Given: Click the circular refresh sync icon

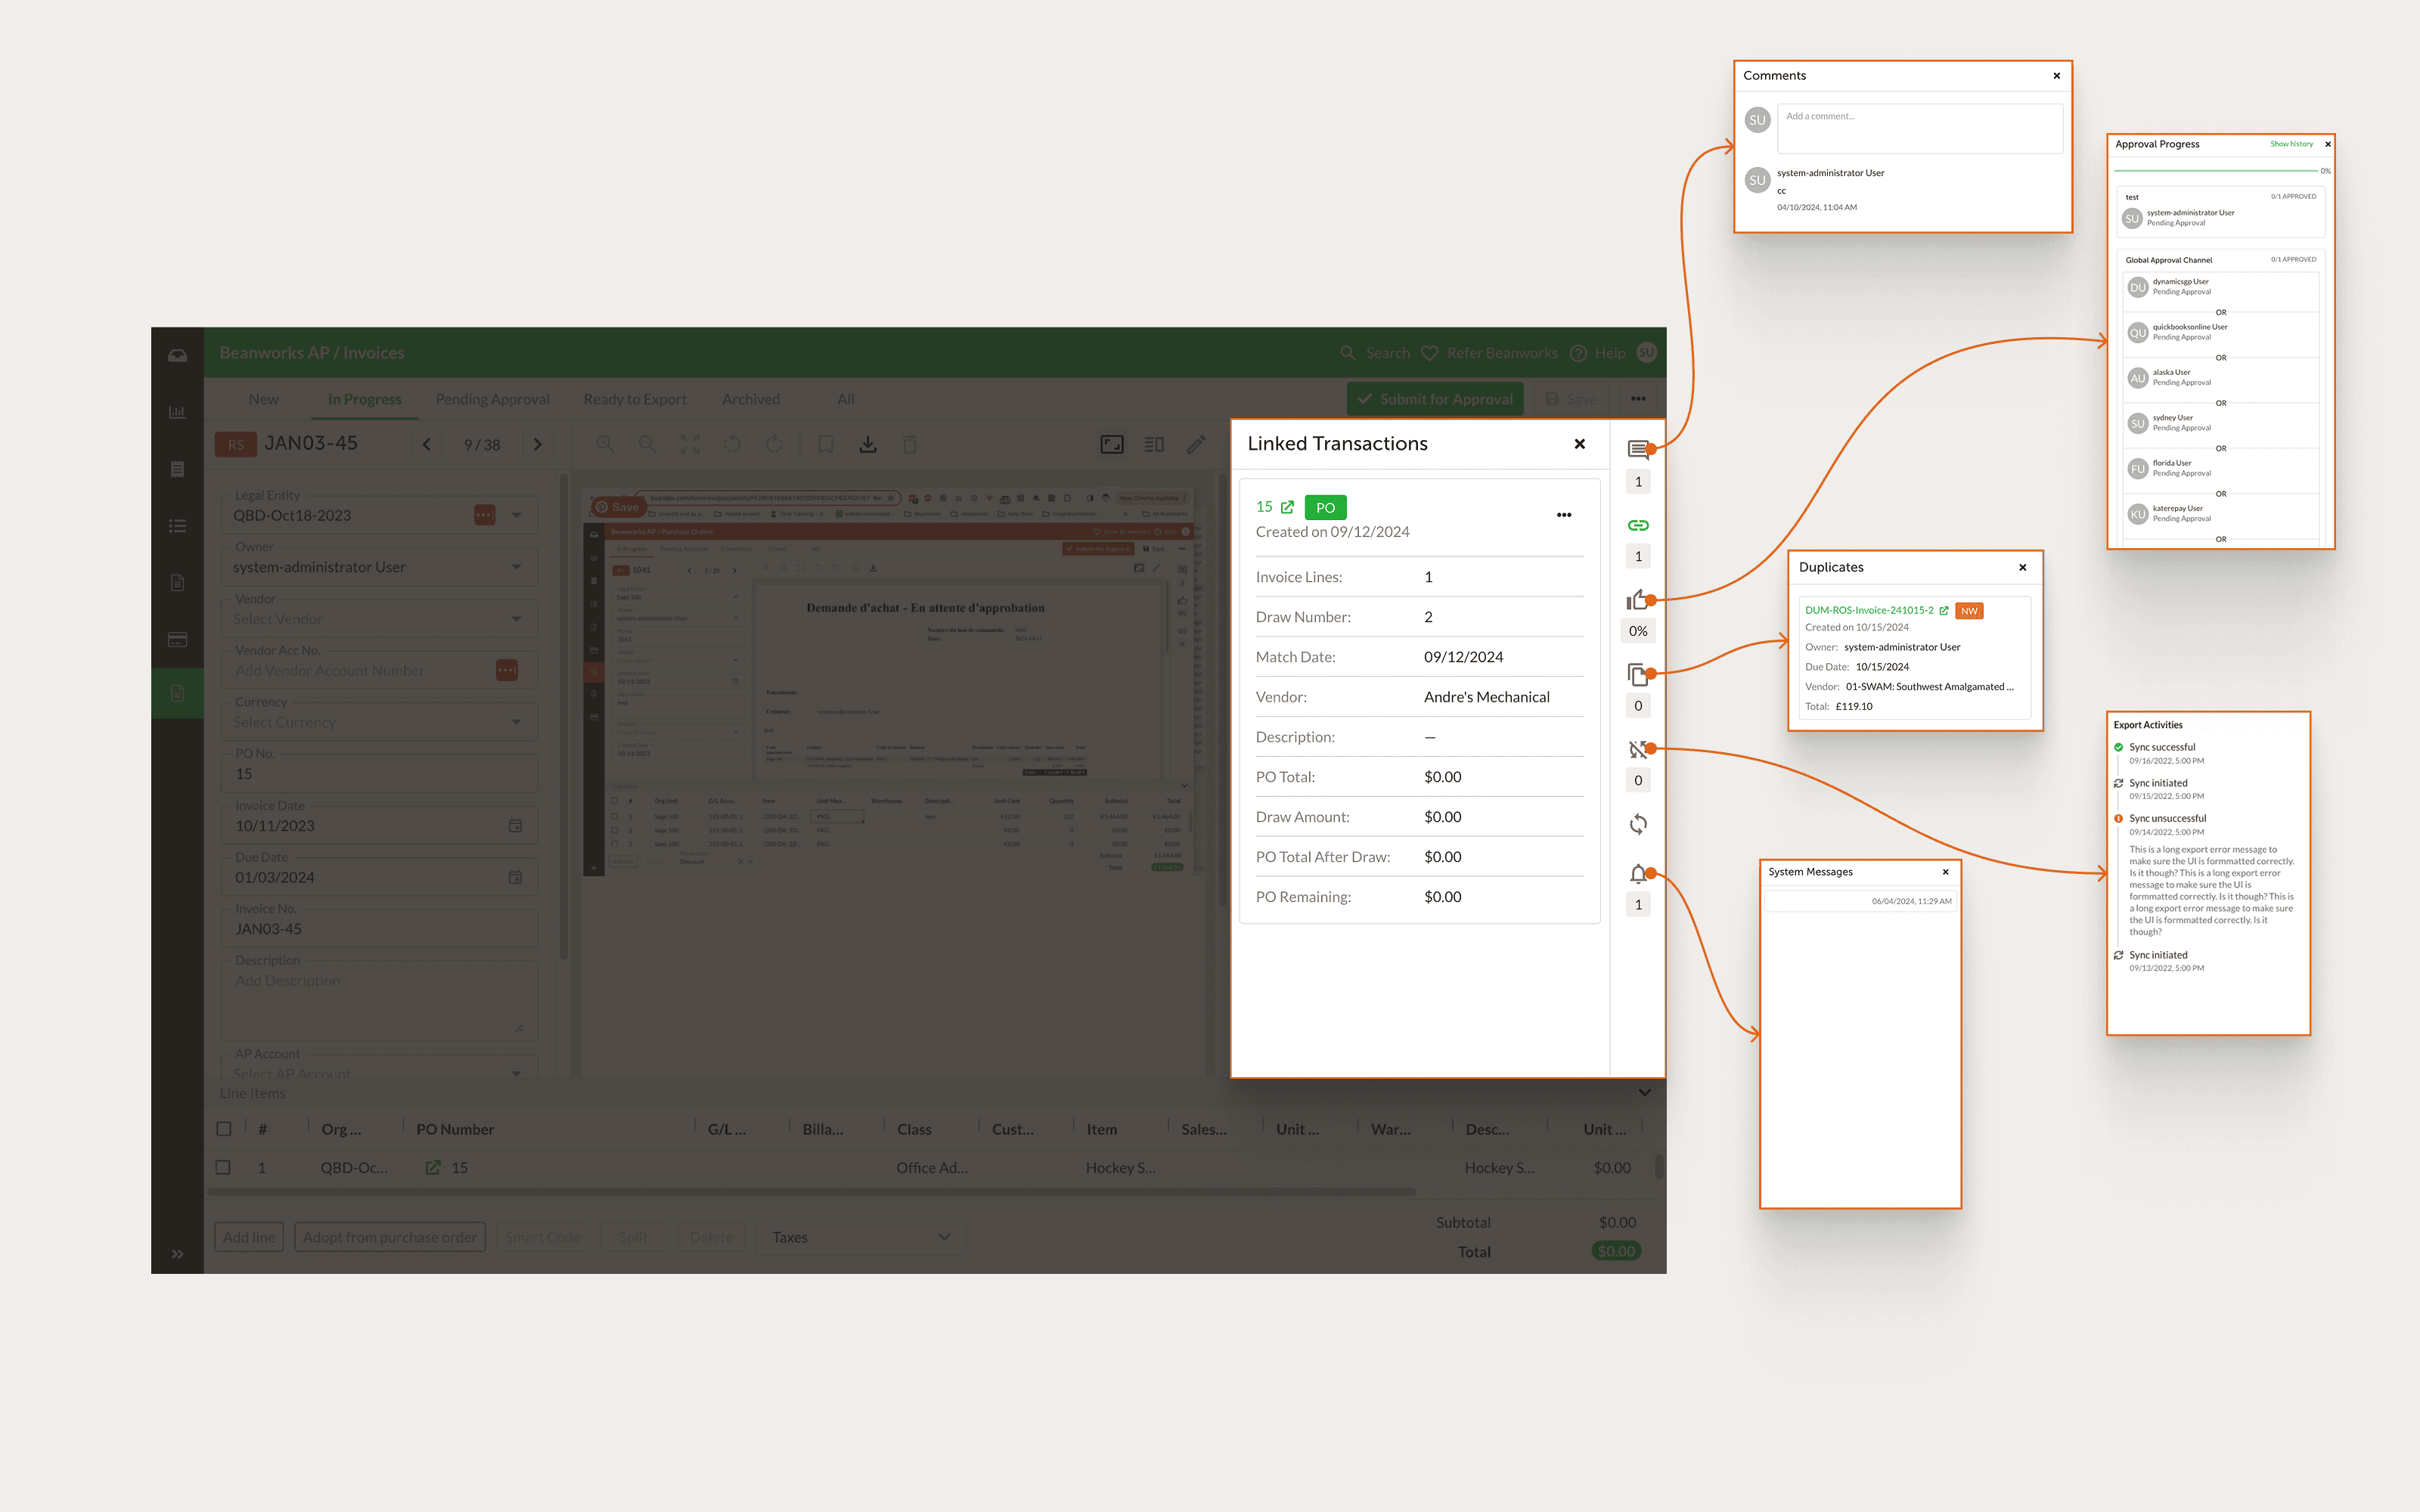Looking at the screenshot, I should point(1637,824).
